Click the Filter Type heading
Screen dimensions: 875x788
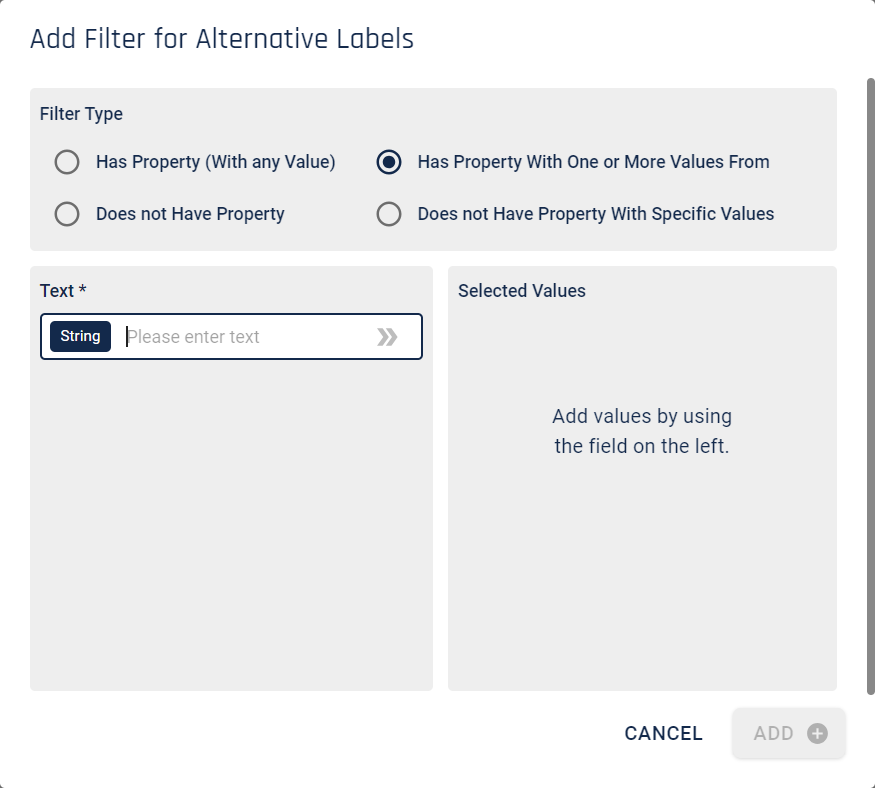click(81, 114)
